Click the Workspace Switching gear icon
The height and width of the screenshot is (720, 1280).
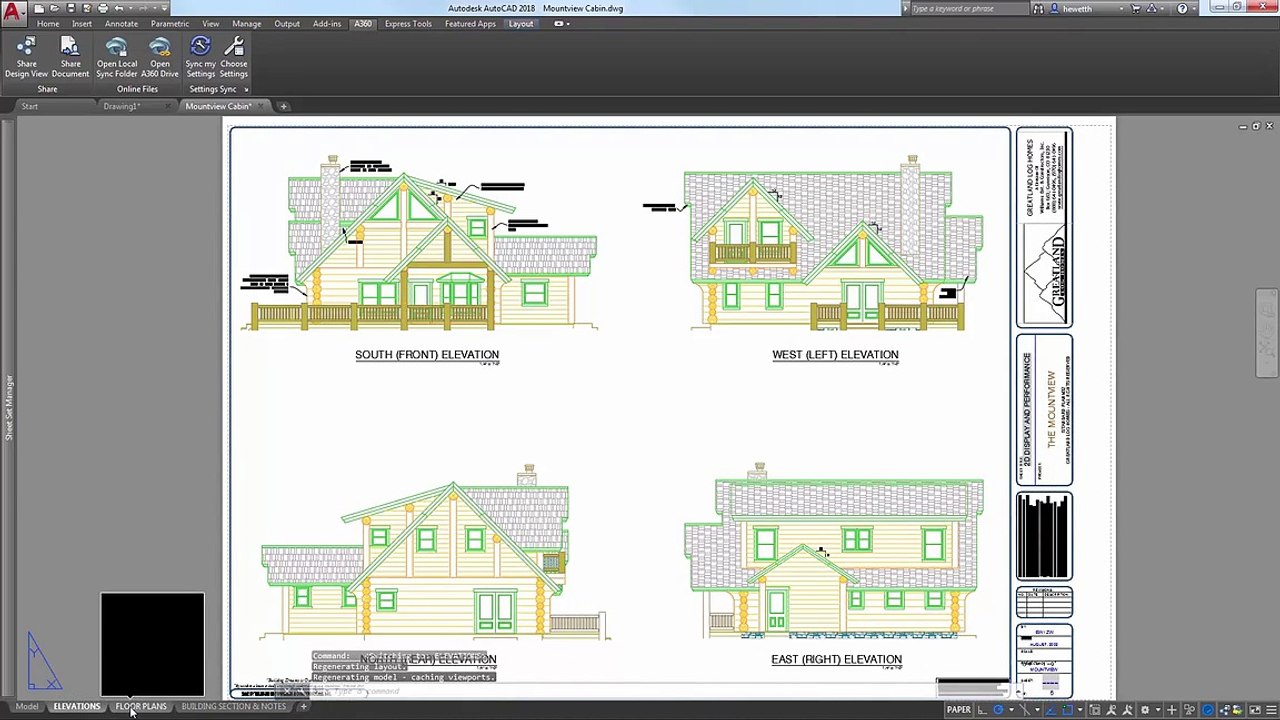point(1145,710)
